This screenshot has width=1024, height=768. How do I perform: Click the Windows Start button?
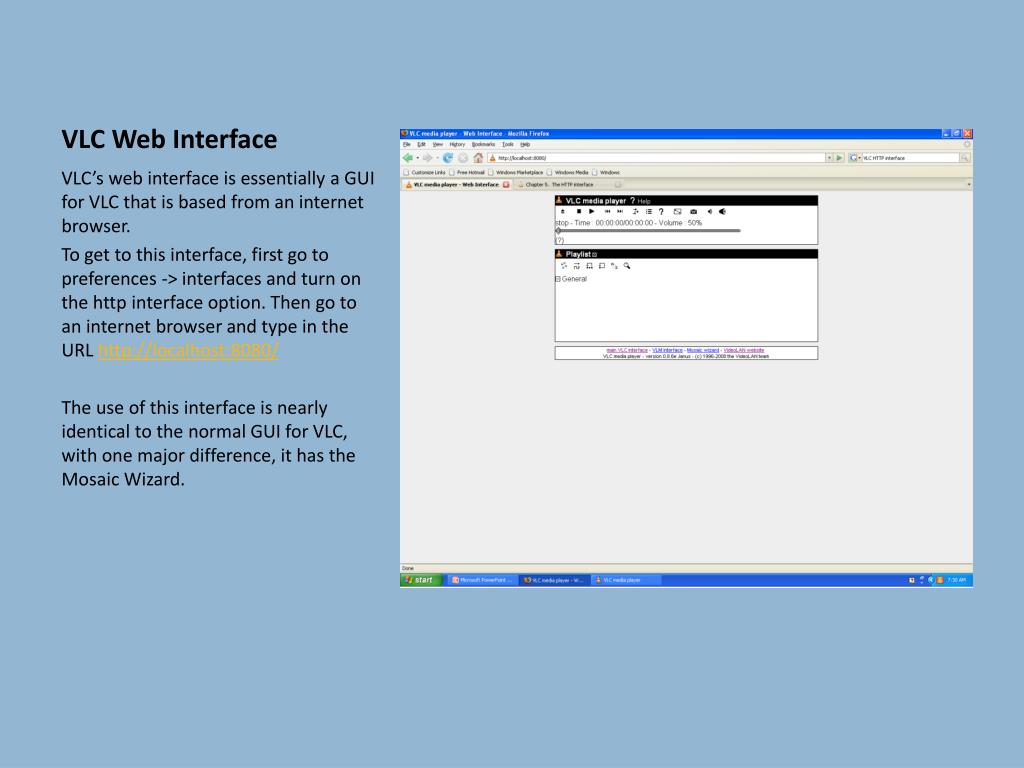pyautogui.click(x=421, y=580)
